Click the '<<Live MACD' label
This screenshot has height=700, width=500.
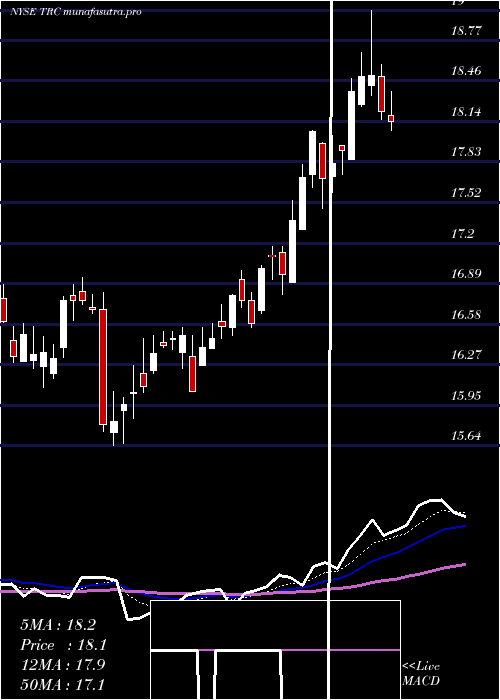click(421, 674)
